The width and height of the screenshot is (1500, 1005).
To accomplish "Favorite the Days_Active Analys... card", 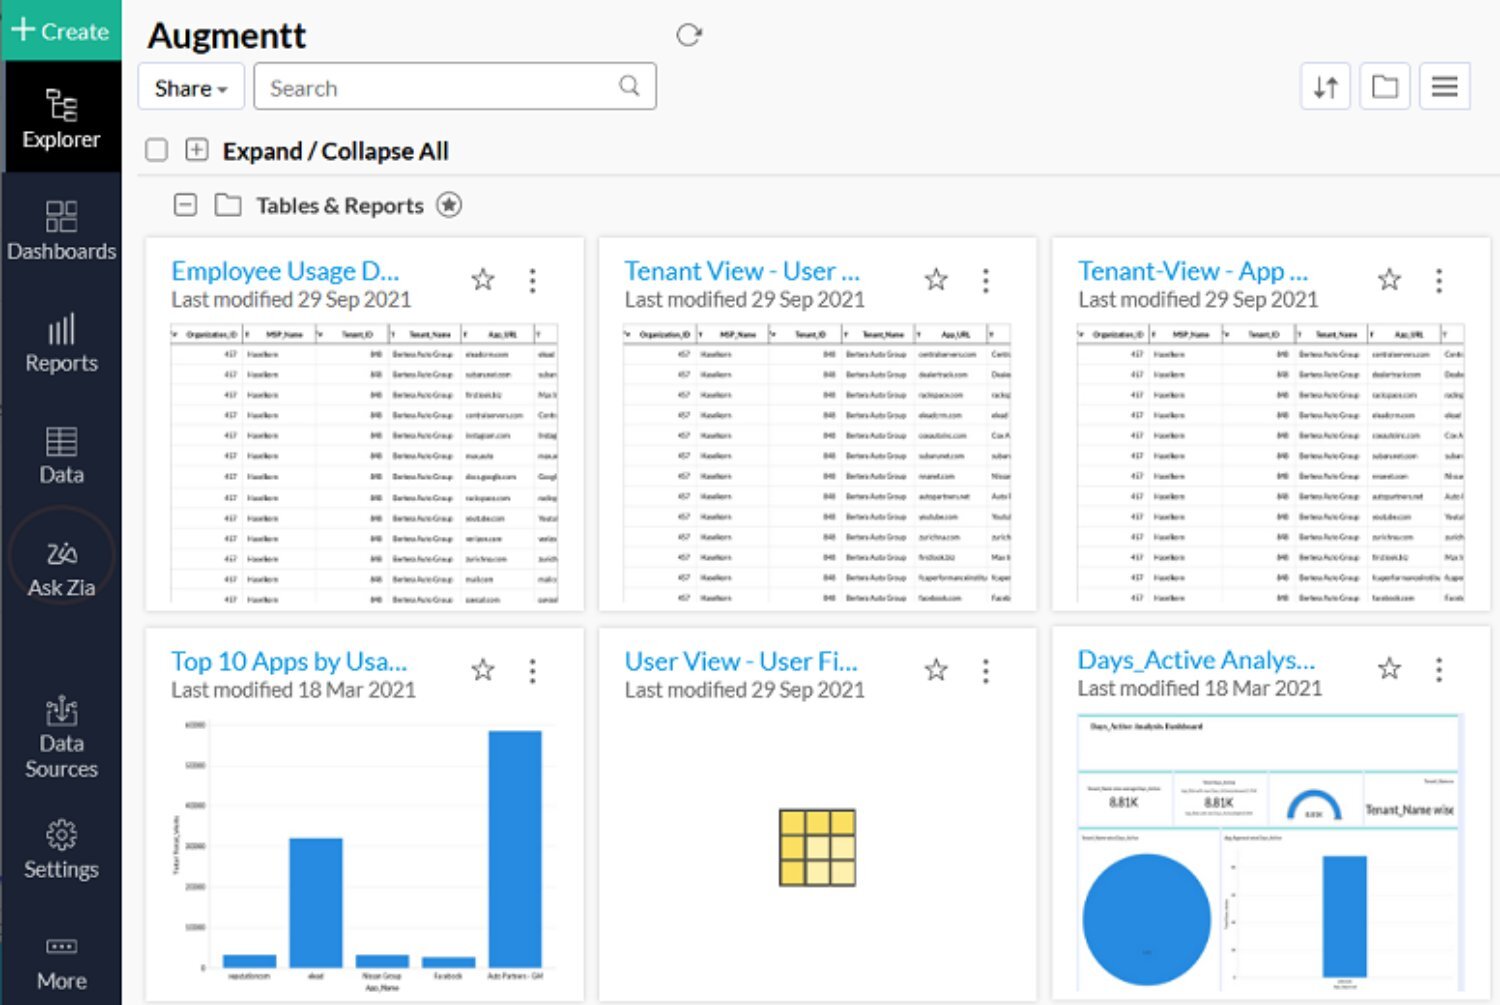I will 1389,669.
